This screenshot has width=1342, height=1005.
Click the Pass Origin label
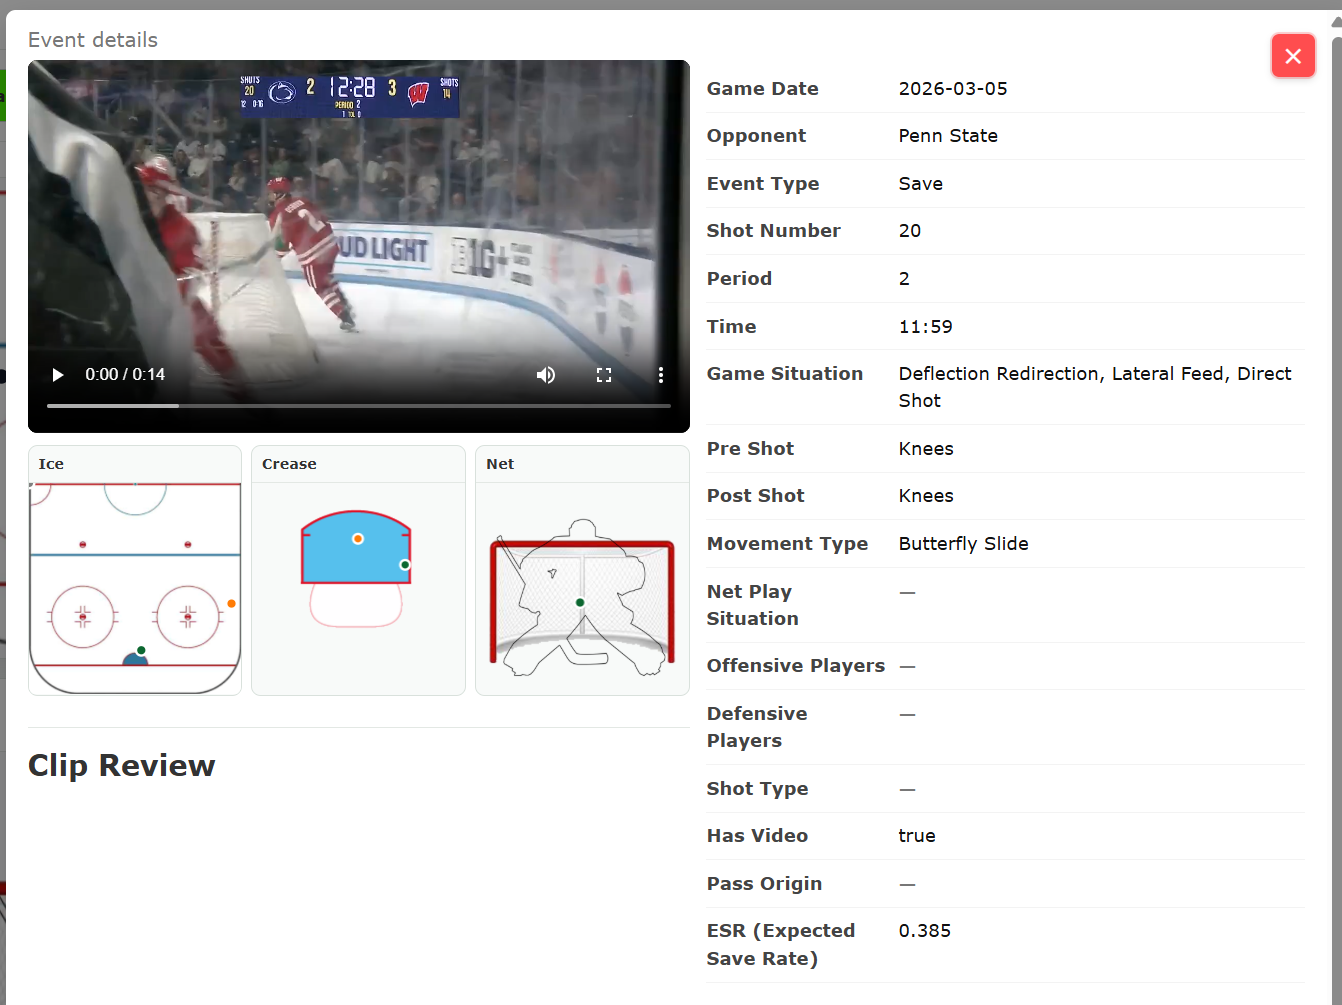764,884
